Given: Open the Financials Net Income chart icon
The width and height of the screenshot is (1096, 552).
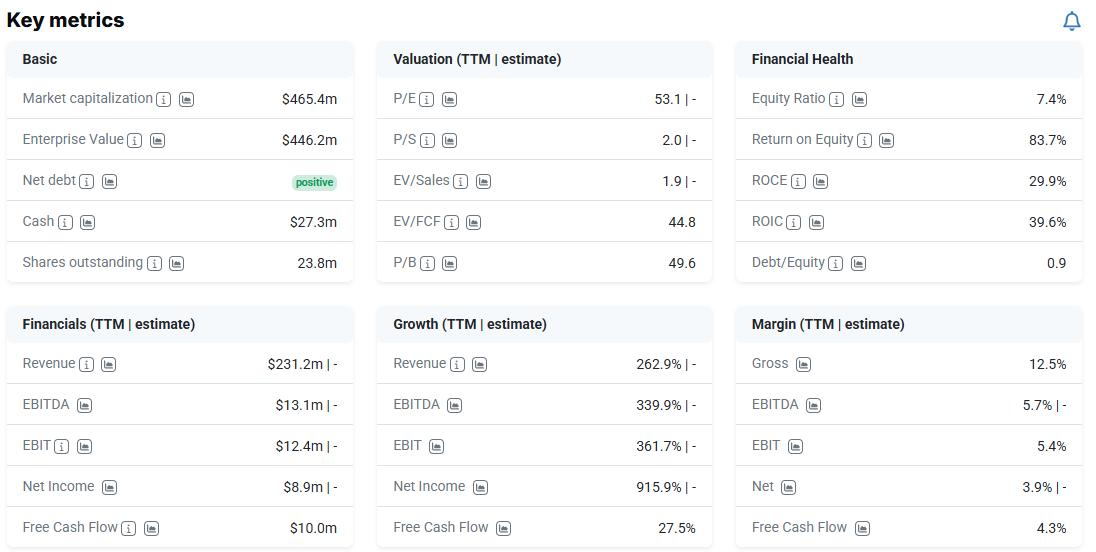Looking at the screenshot, I should (x=109, y=488).
